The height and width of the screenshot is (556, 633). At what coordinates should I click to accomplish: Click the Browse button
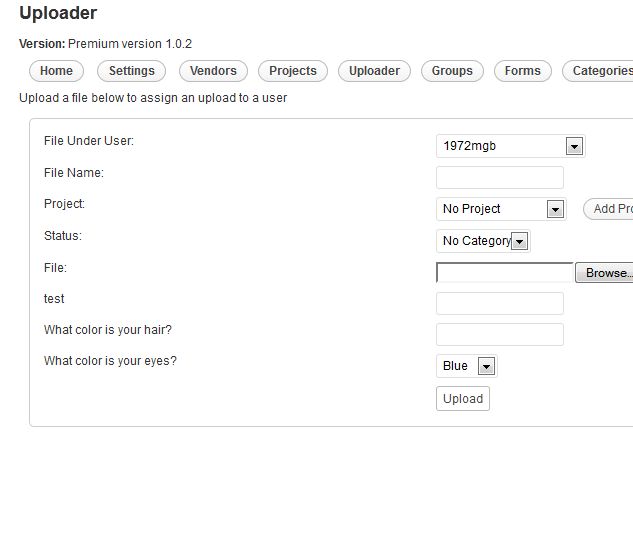(604, 273)
